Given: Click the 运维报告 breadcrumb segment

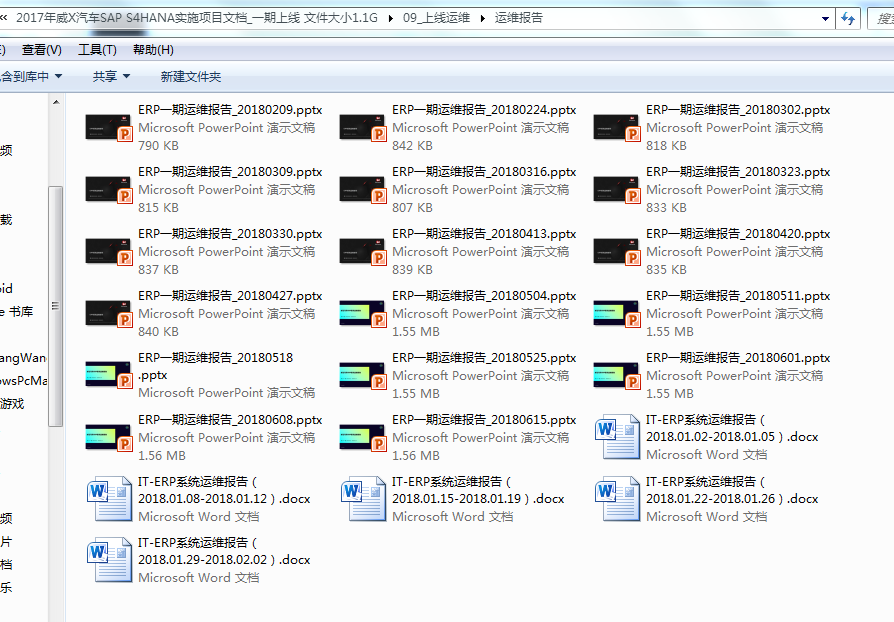Looking at the screenshot, I should click(x=519, y=18).
